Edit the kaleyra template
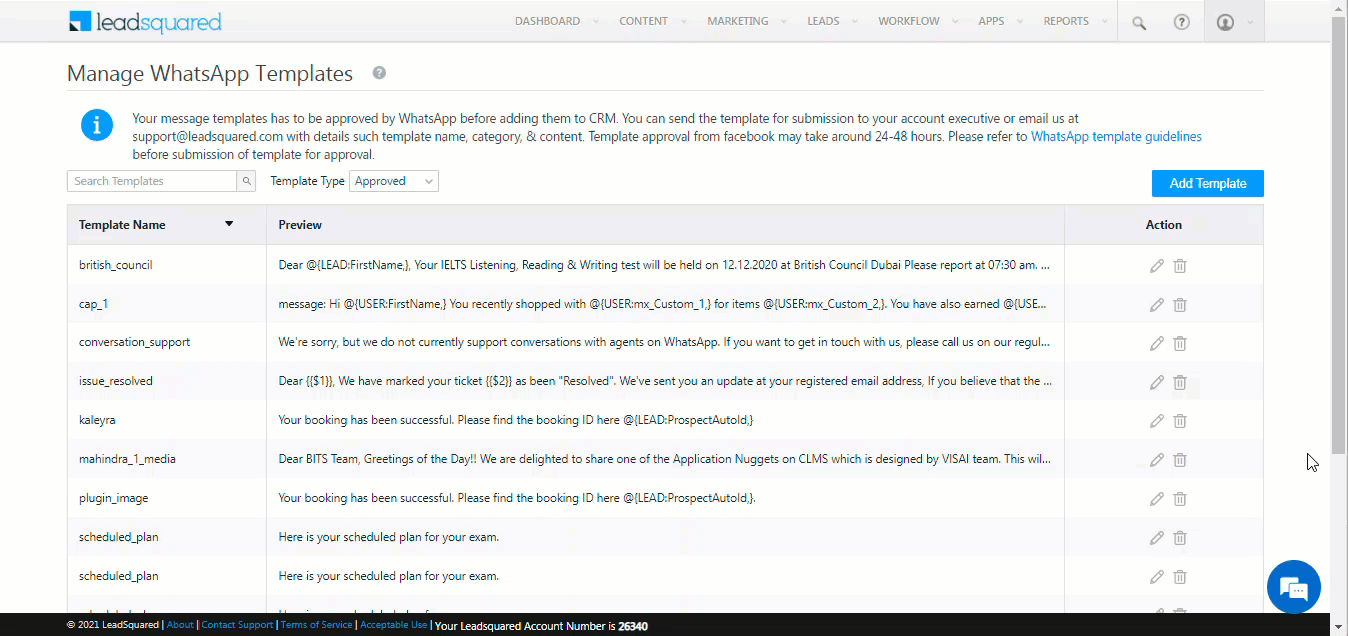Viewport: 1348px width, 636px height. point(1157,421)
